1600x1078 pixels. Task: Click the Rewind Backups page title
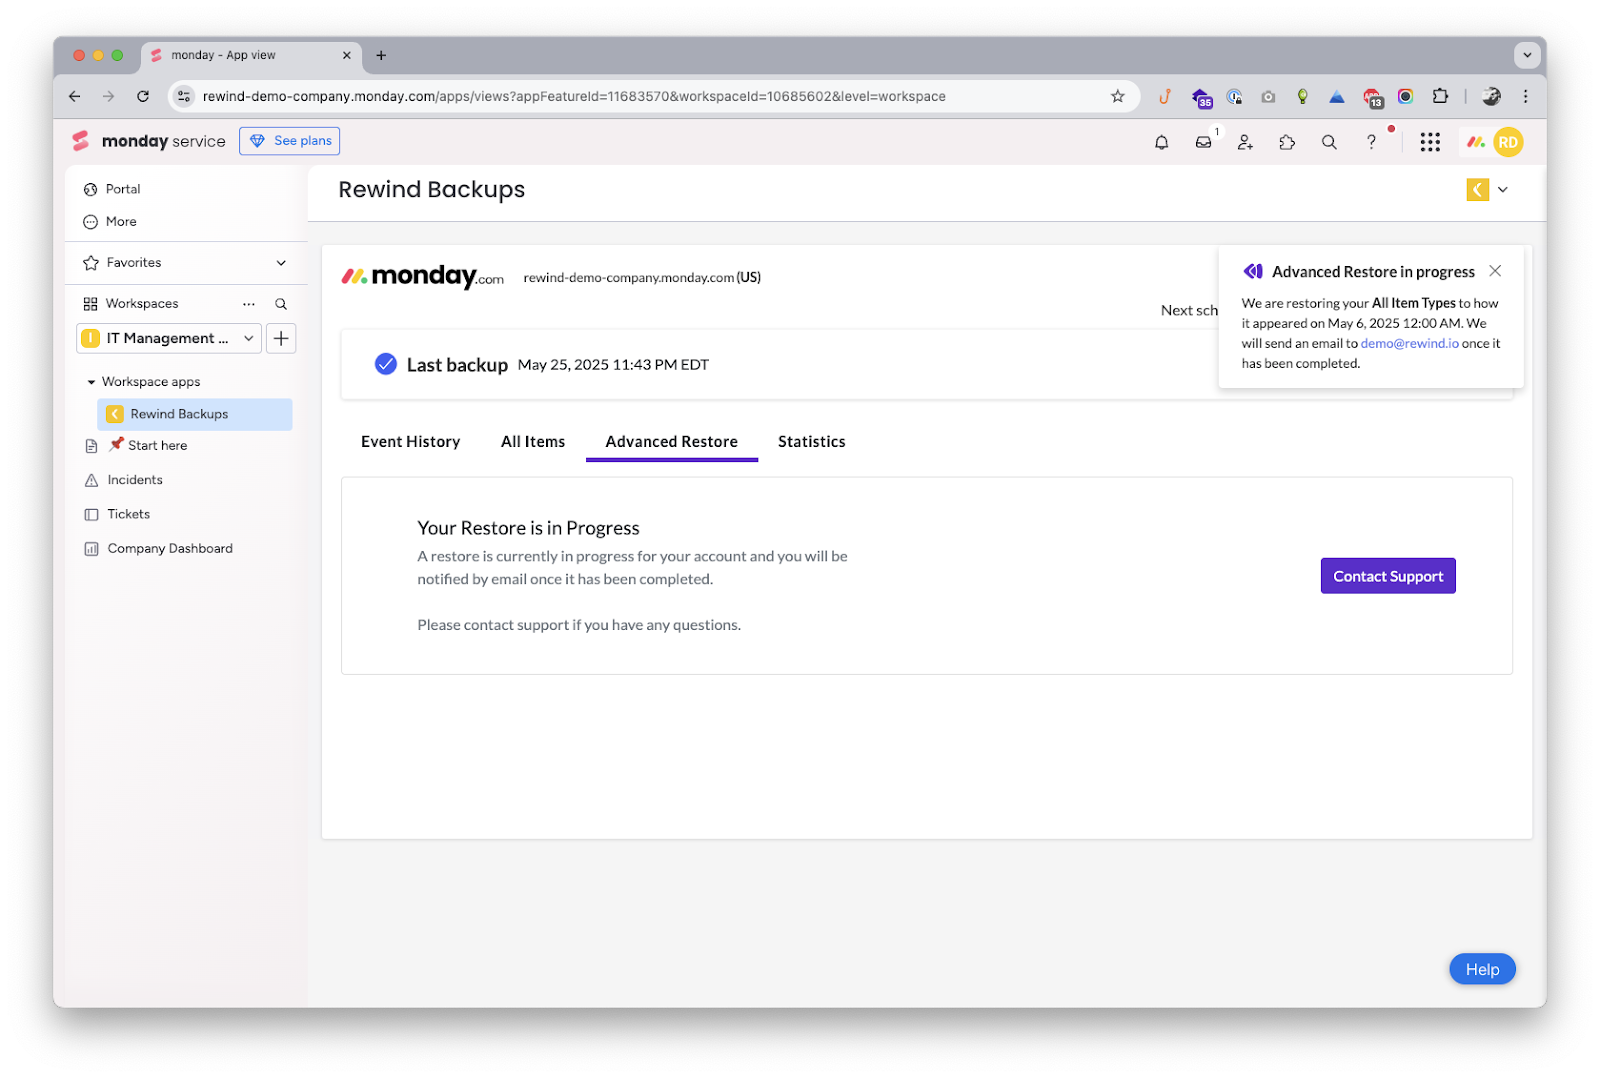pyautogui.click(x=431, y=189)
